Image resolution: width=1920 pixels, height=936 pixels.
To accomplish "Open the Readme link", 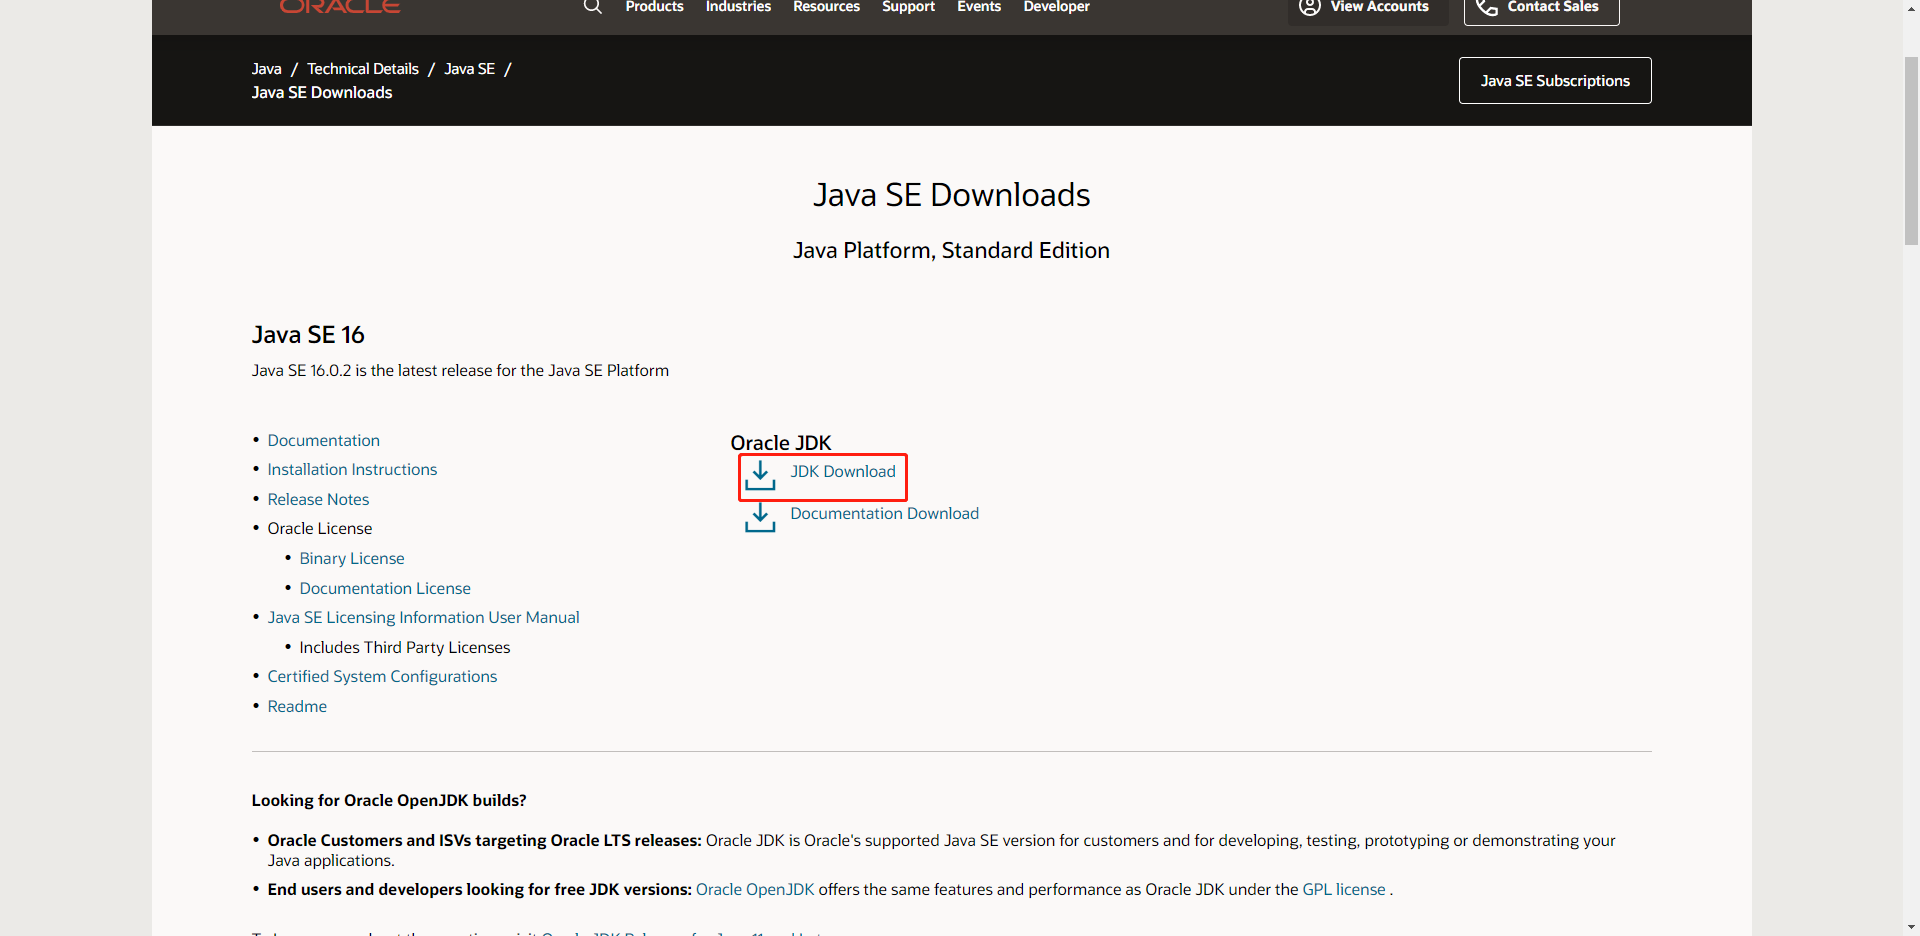I will (297, 706).
